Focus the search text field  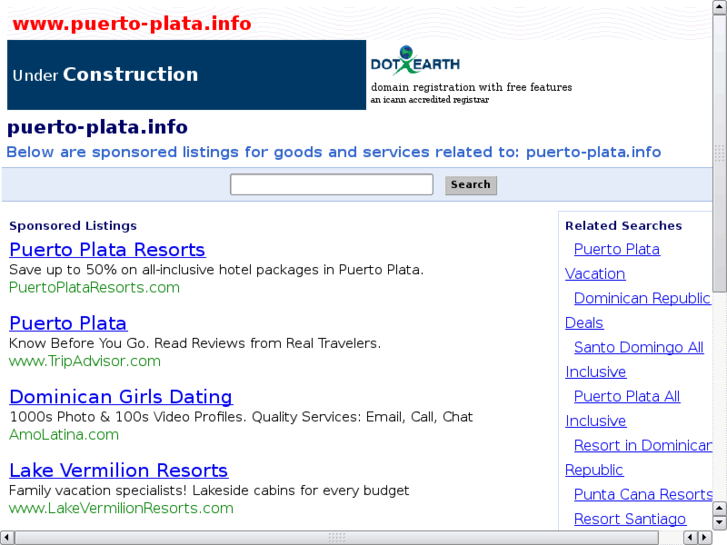[x=332, y=185]
